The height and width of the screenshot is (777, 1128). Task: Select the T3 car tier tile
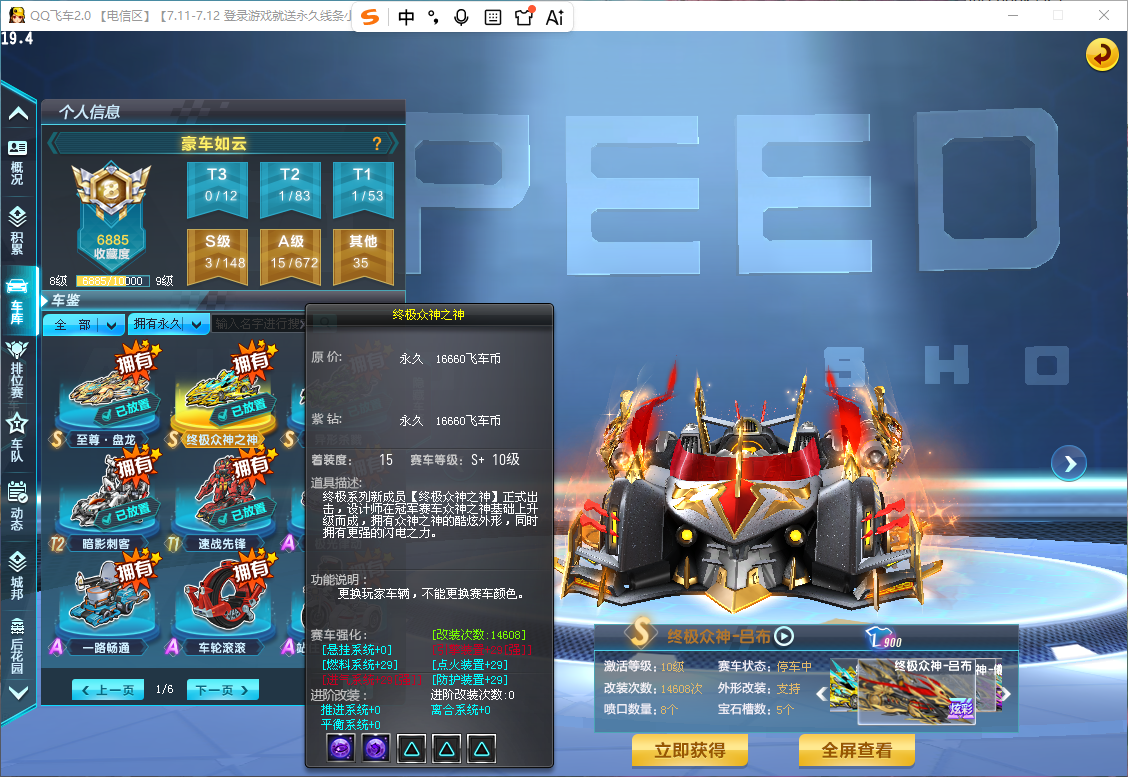click(218, 189)
